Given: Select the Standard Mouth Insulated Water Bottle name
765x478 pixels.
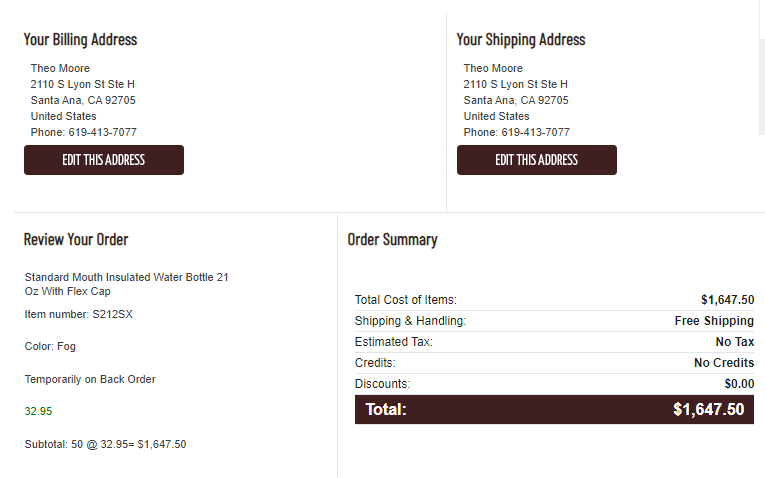Looking at the screenshot, I should 126,284.
